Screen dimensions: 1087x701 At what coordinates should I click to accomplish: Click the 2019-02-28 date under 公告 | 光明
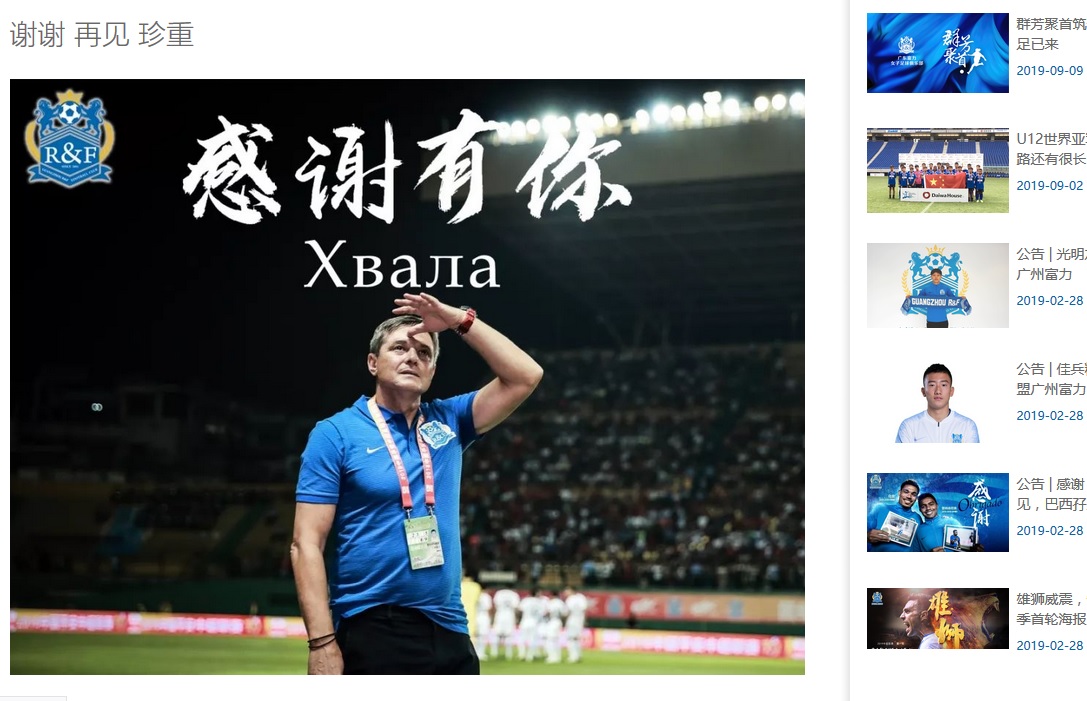[1050, 301]
